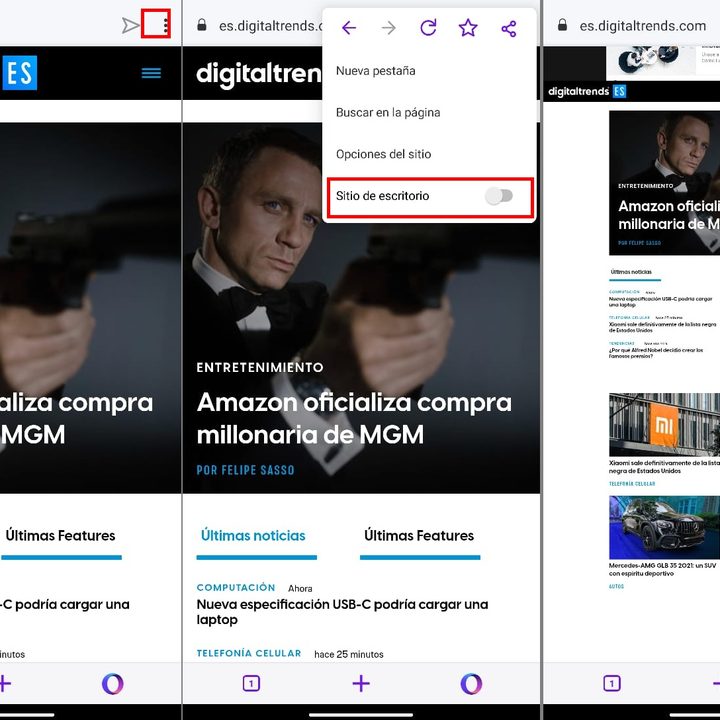Tap the blue ES logo in left panel
Viewport: 720px width, 720px height.
click(x=19, y=73)
